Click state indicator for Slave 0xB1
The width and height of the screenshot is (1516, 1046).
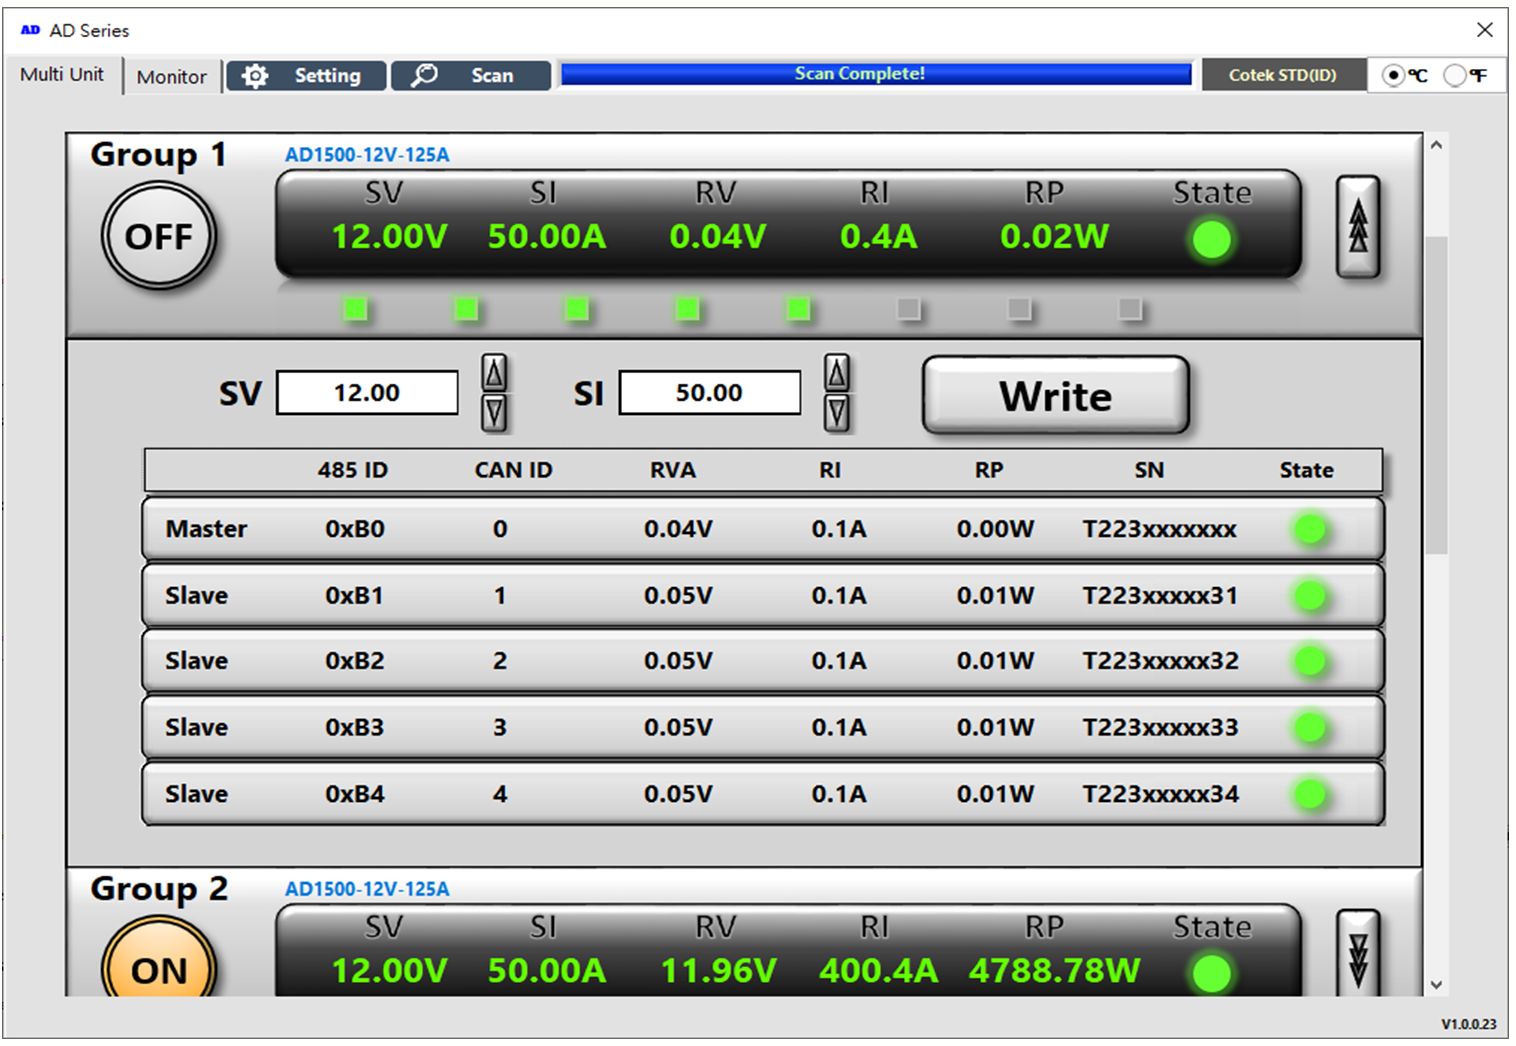(x=1310, y=596)
